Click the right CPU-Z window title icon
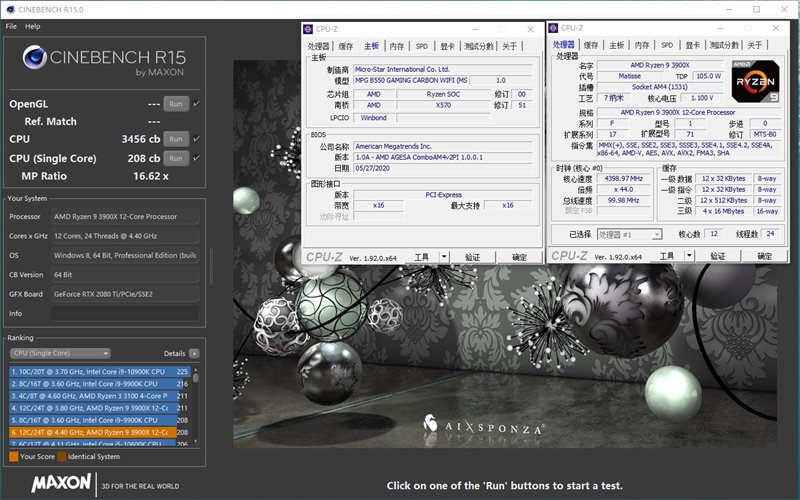 (553, 28)
